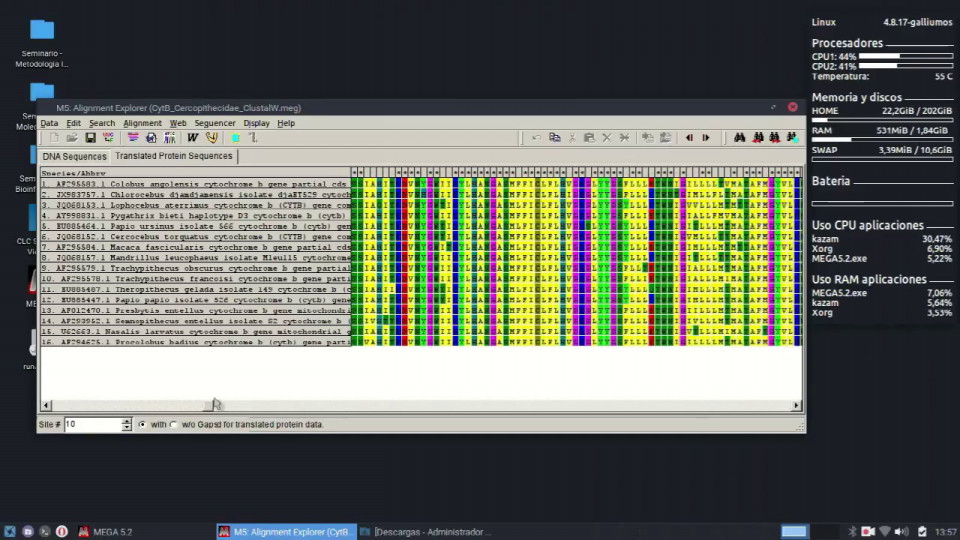Open the Alignment menu
960x540 pixels.
142,123
